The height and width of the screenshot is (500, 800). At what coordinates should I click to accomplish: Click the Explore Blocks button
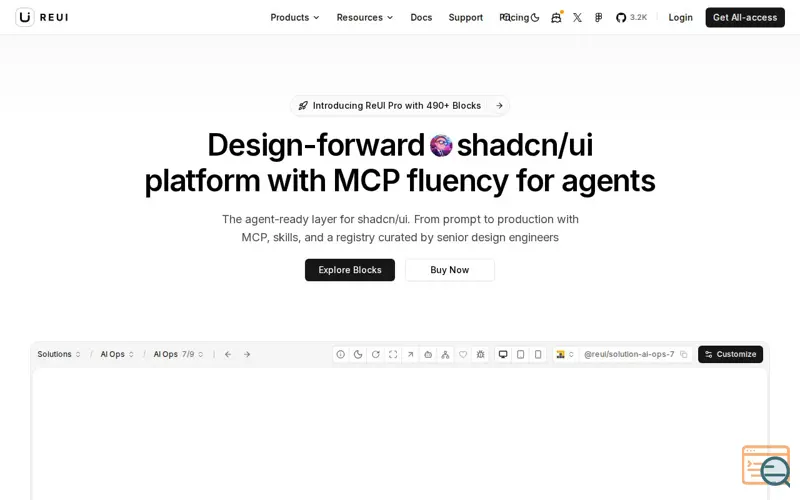(350, 270)
